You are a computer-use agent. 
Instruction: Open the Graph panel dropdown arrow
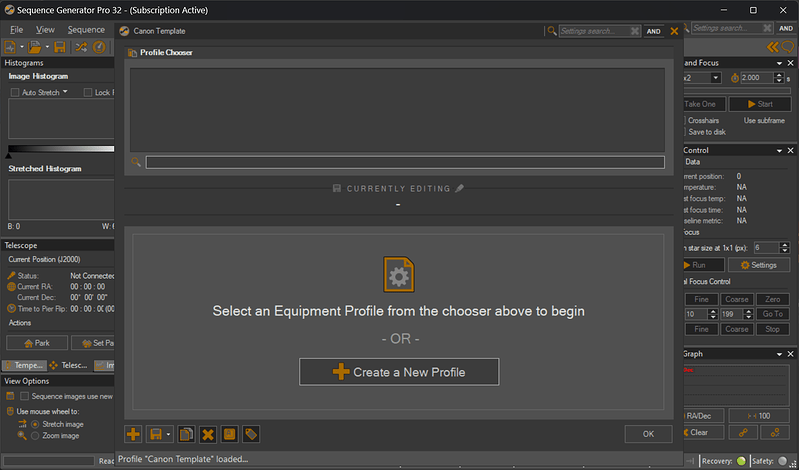click(x=780, y=354)
